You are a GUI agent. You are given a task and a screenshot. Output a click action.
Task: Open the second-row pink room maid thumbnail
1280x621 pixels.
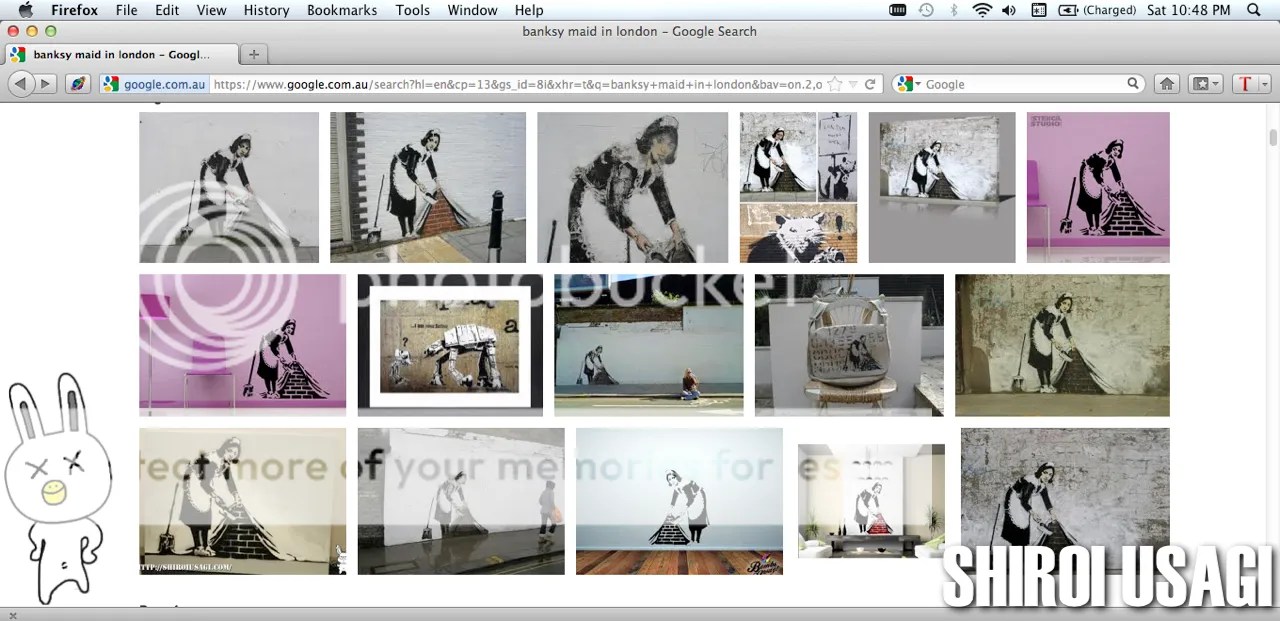point(242,345)
